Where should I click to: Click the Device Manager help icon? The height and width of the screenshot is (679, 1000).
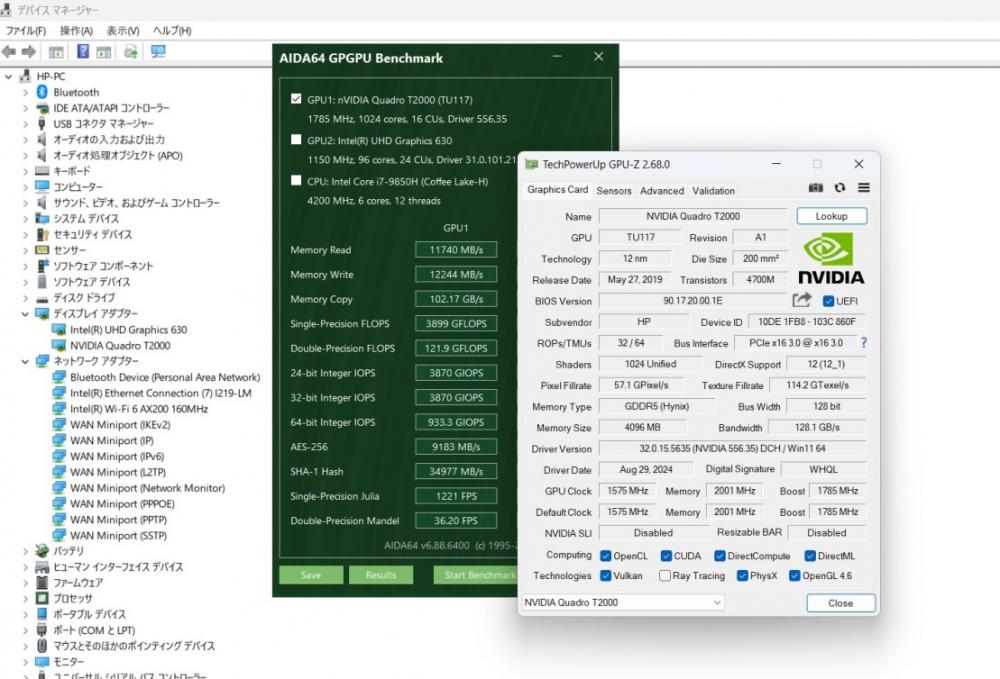[83, 52]
